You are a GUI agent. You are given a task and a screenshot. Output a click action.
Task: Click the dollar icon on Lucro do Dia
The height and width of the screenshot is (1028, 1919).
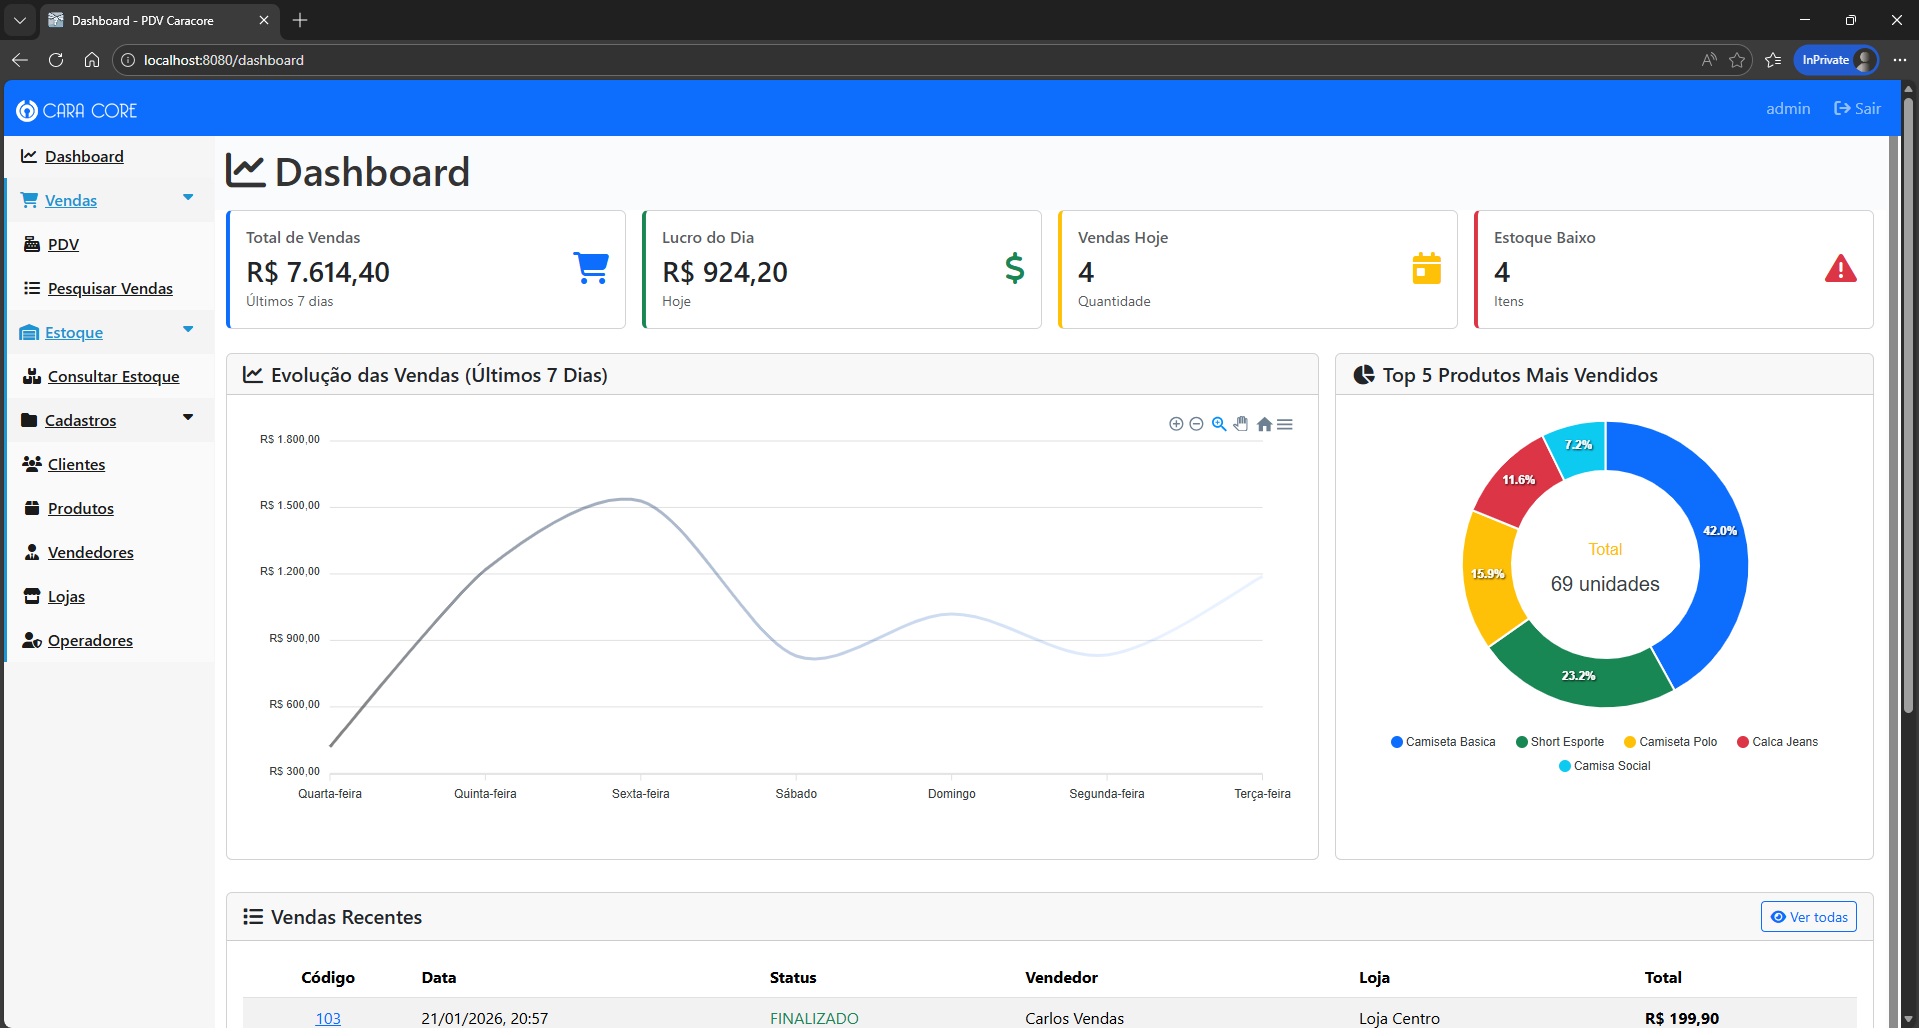coord(1013,267)
